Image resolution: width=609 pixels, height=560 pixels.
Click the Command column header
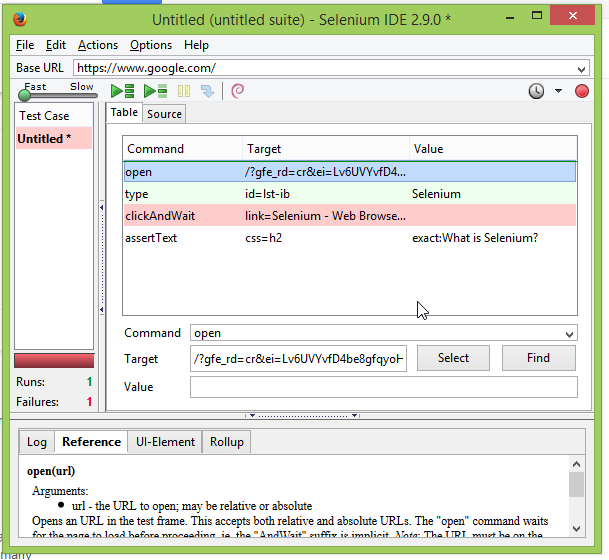pyautogui.click(x=183, y=149)
